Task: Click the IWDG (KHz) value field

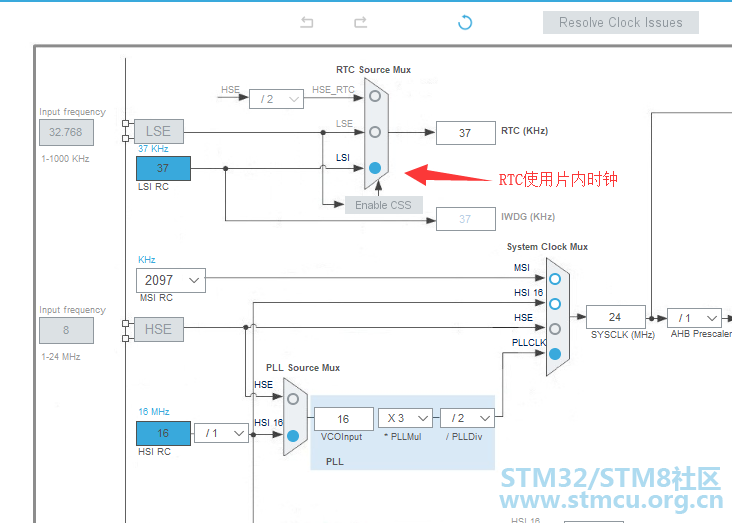Action: [465, 219]
